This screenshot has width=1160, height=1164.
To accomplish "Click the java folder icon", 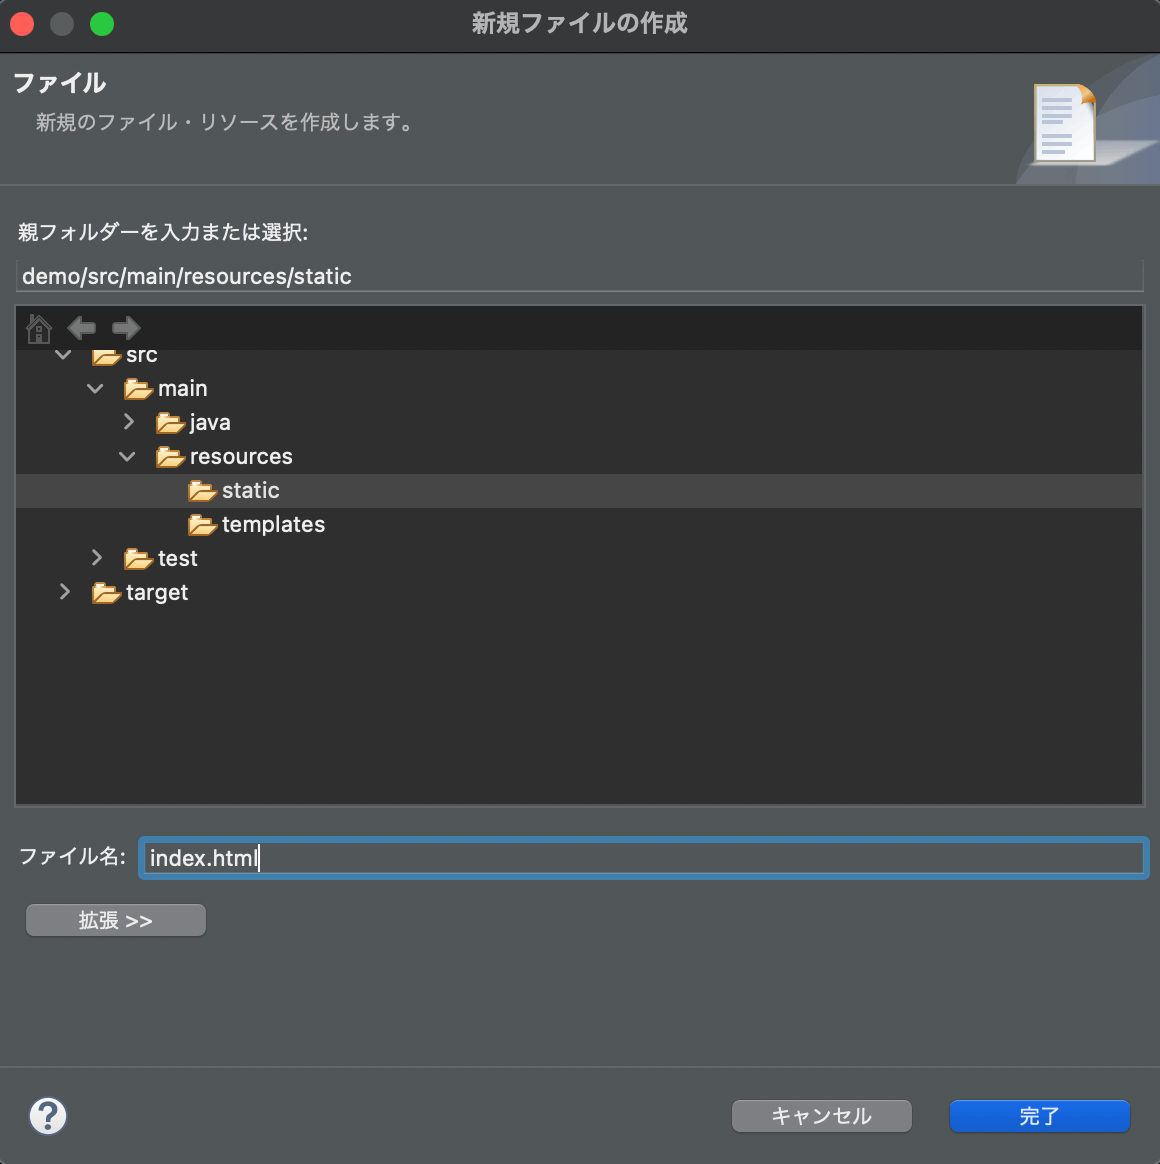I will click(170, 423).
